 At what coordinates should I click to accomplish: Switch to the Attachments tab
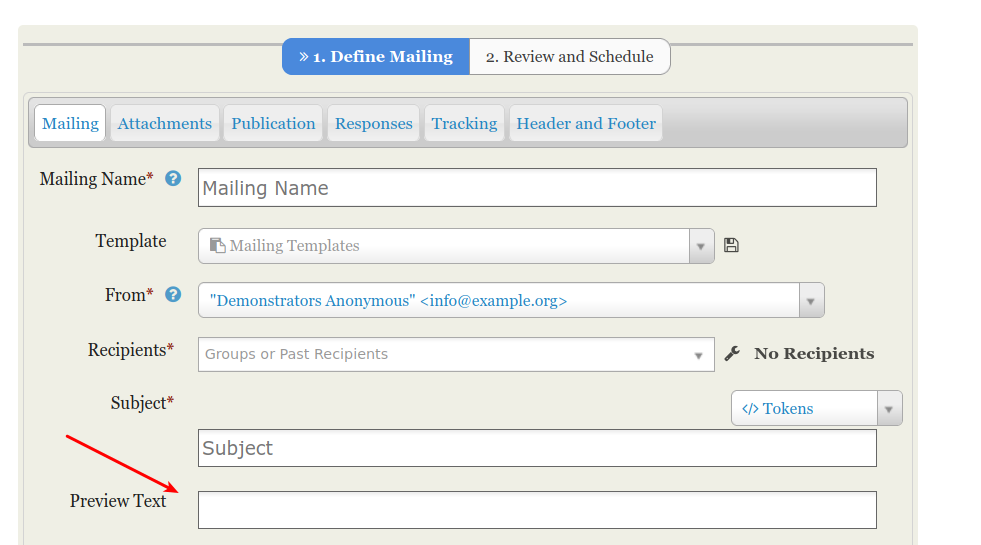click(x=164, y=124)
